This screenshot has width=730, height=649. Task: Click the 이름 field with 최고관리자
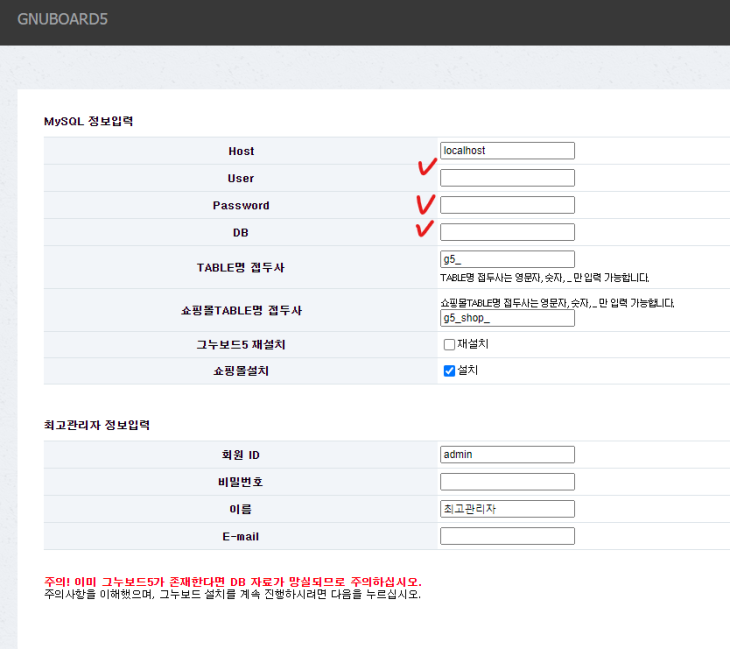(x=507, y=509)
